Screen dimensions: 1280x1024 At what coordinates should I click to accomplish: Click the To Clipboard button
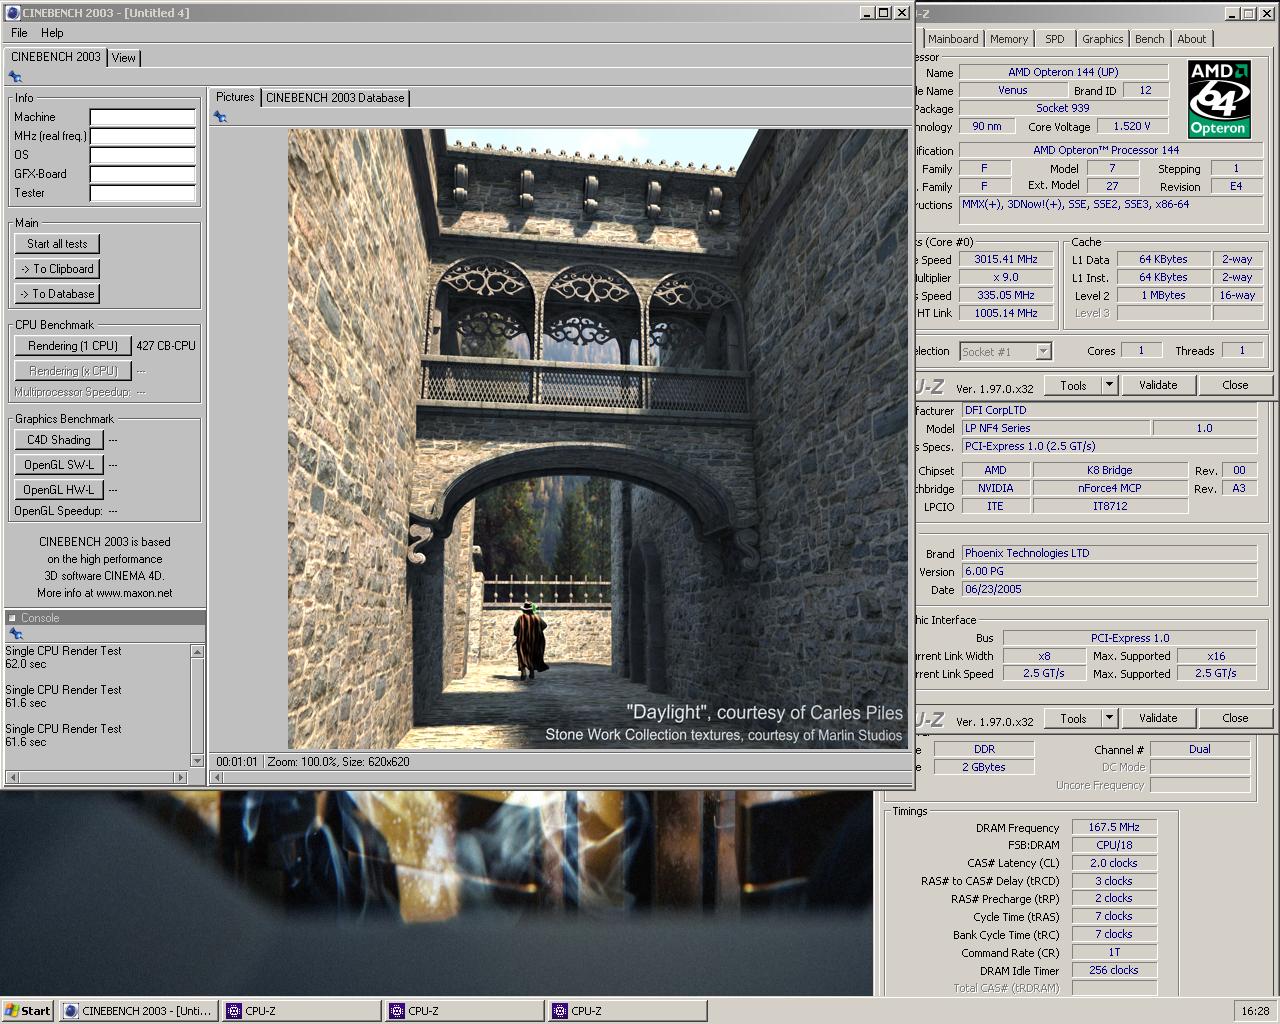tap(57, 269)
